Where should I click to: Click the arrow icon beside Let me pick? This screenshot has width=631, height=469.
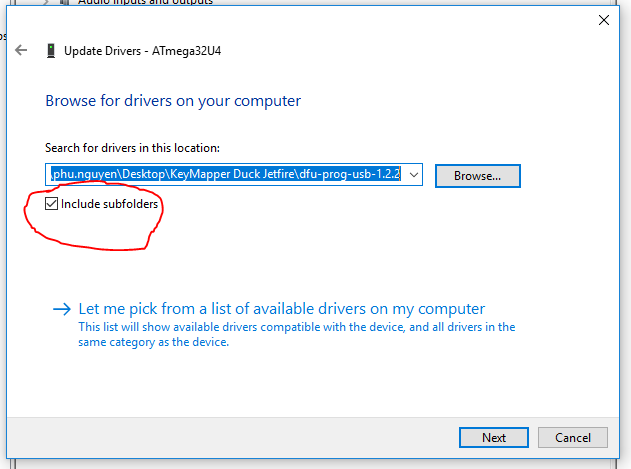point(62,310)
